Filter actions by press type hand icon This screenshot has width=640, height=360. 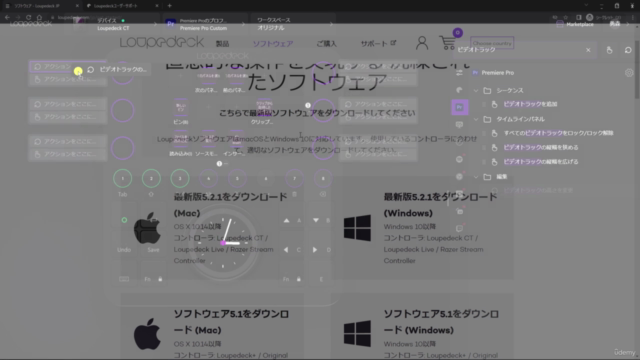coord(609,50)
